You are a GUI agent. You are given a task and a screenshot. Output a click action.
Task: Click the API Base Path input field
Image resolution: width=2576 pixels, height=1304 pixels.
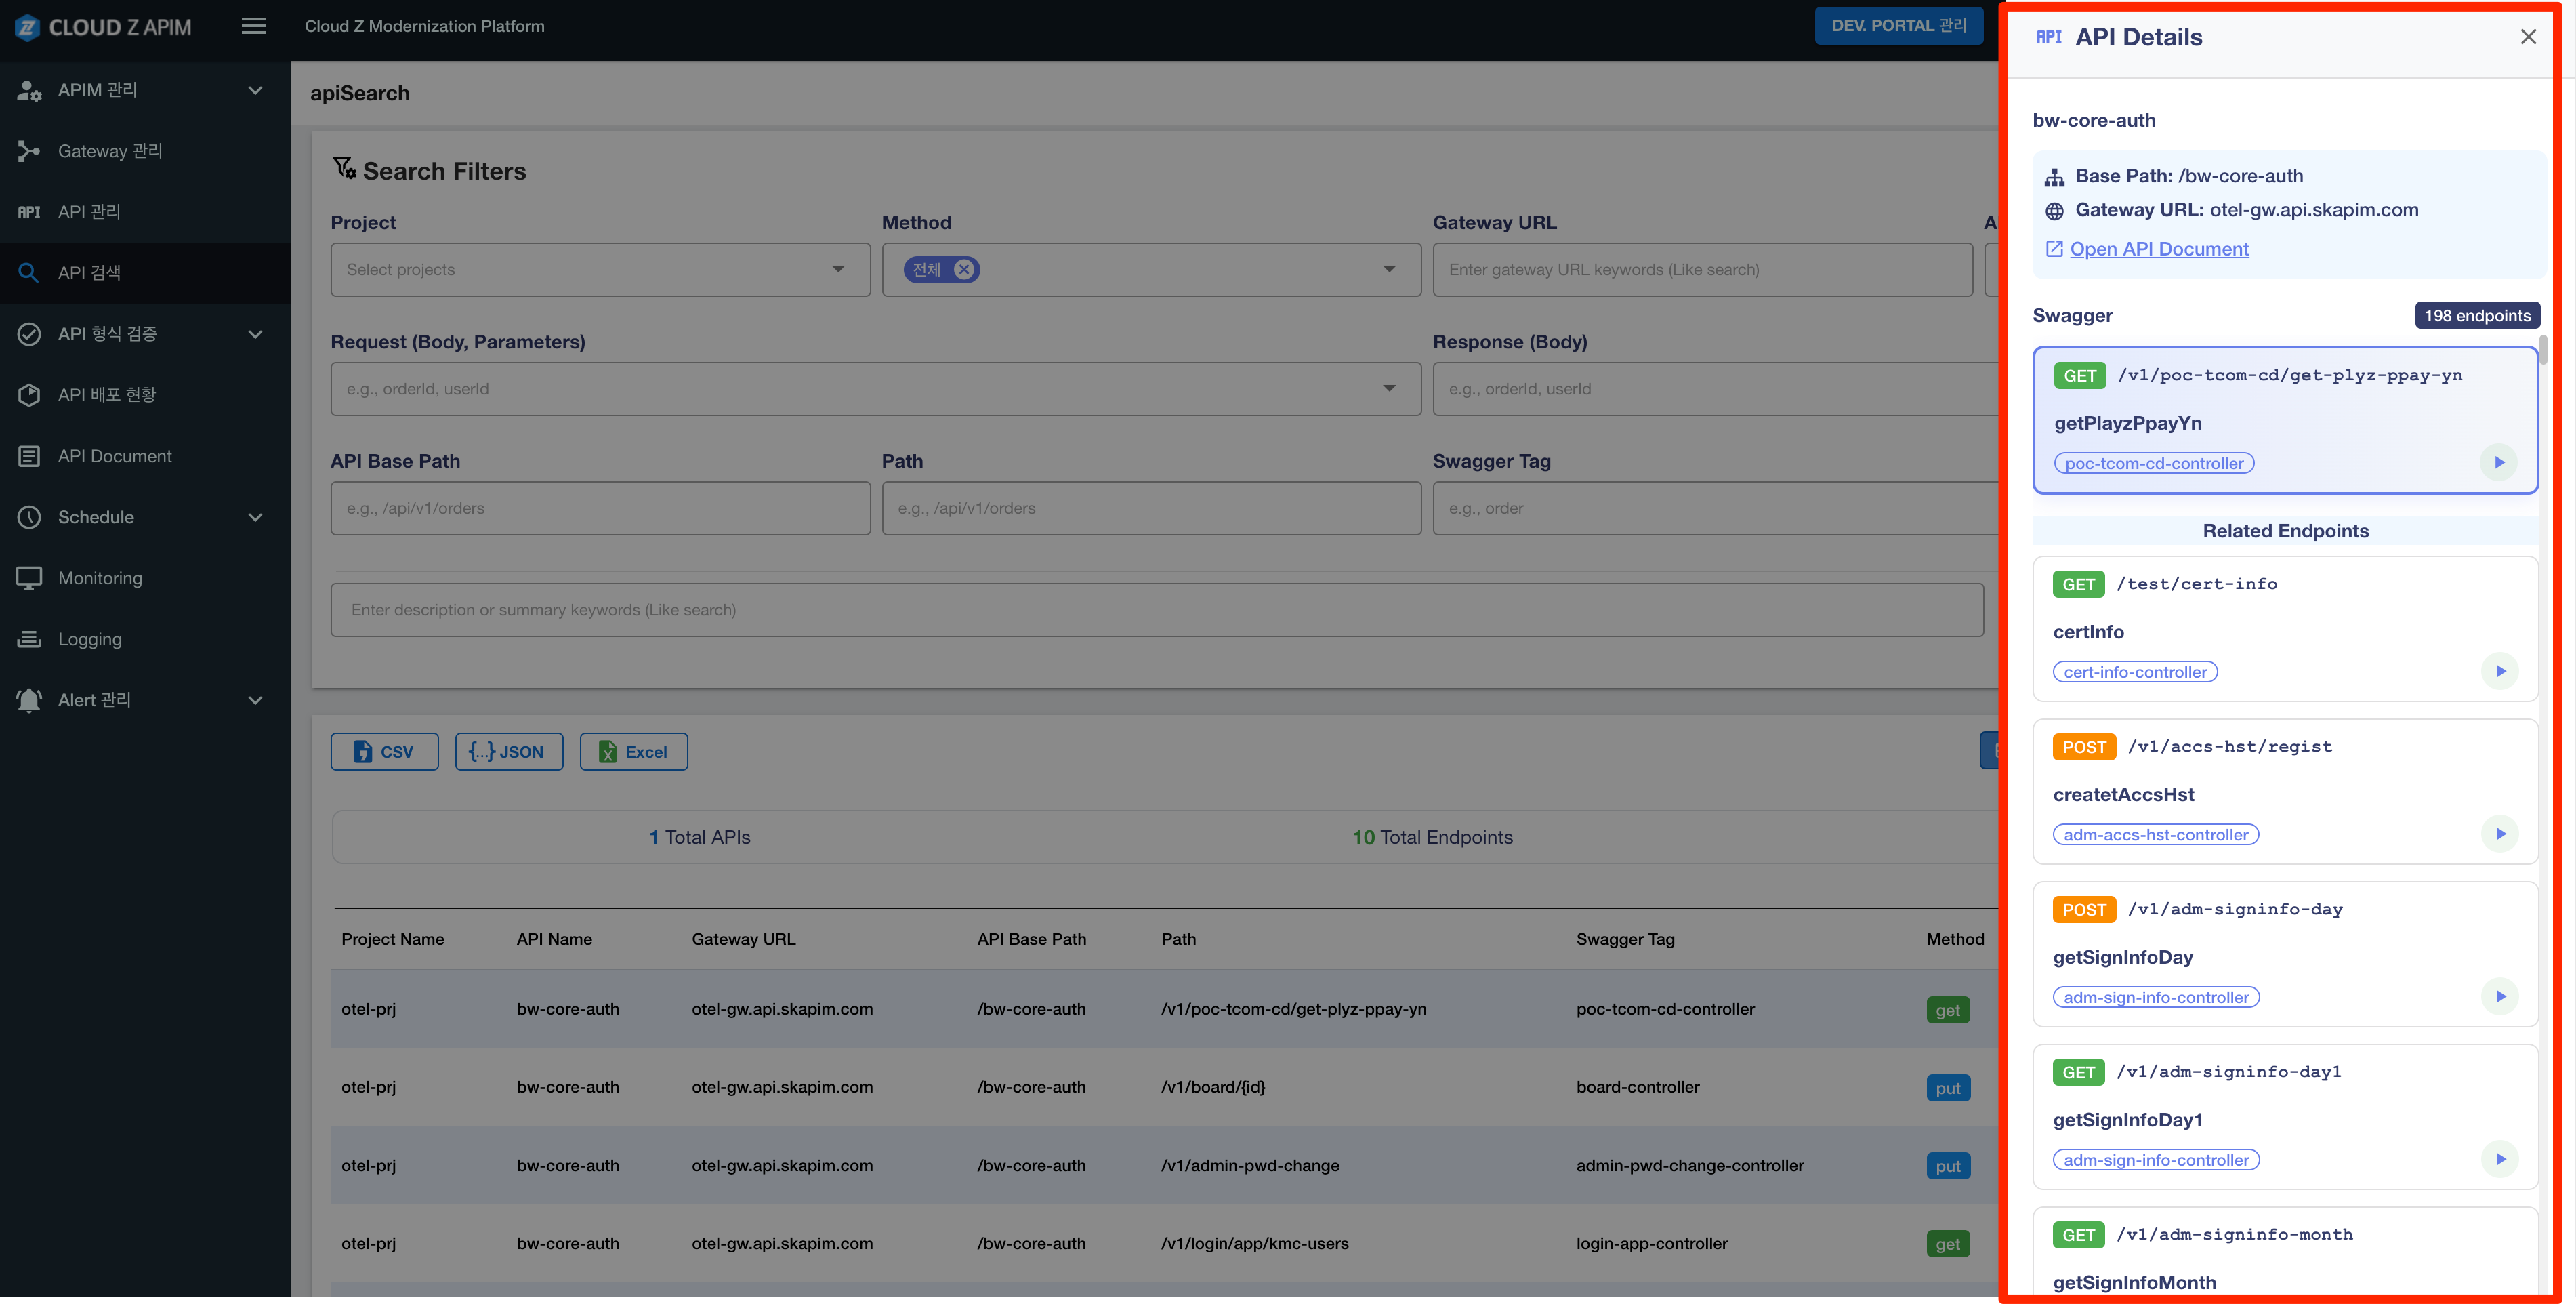[x=600, y=508]
